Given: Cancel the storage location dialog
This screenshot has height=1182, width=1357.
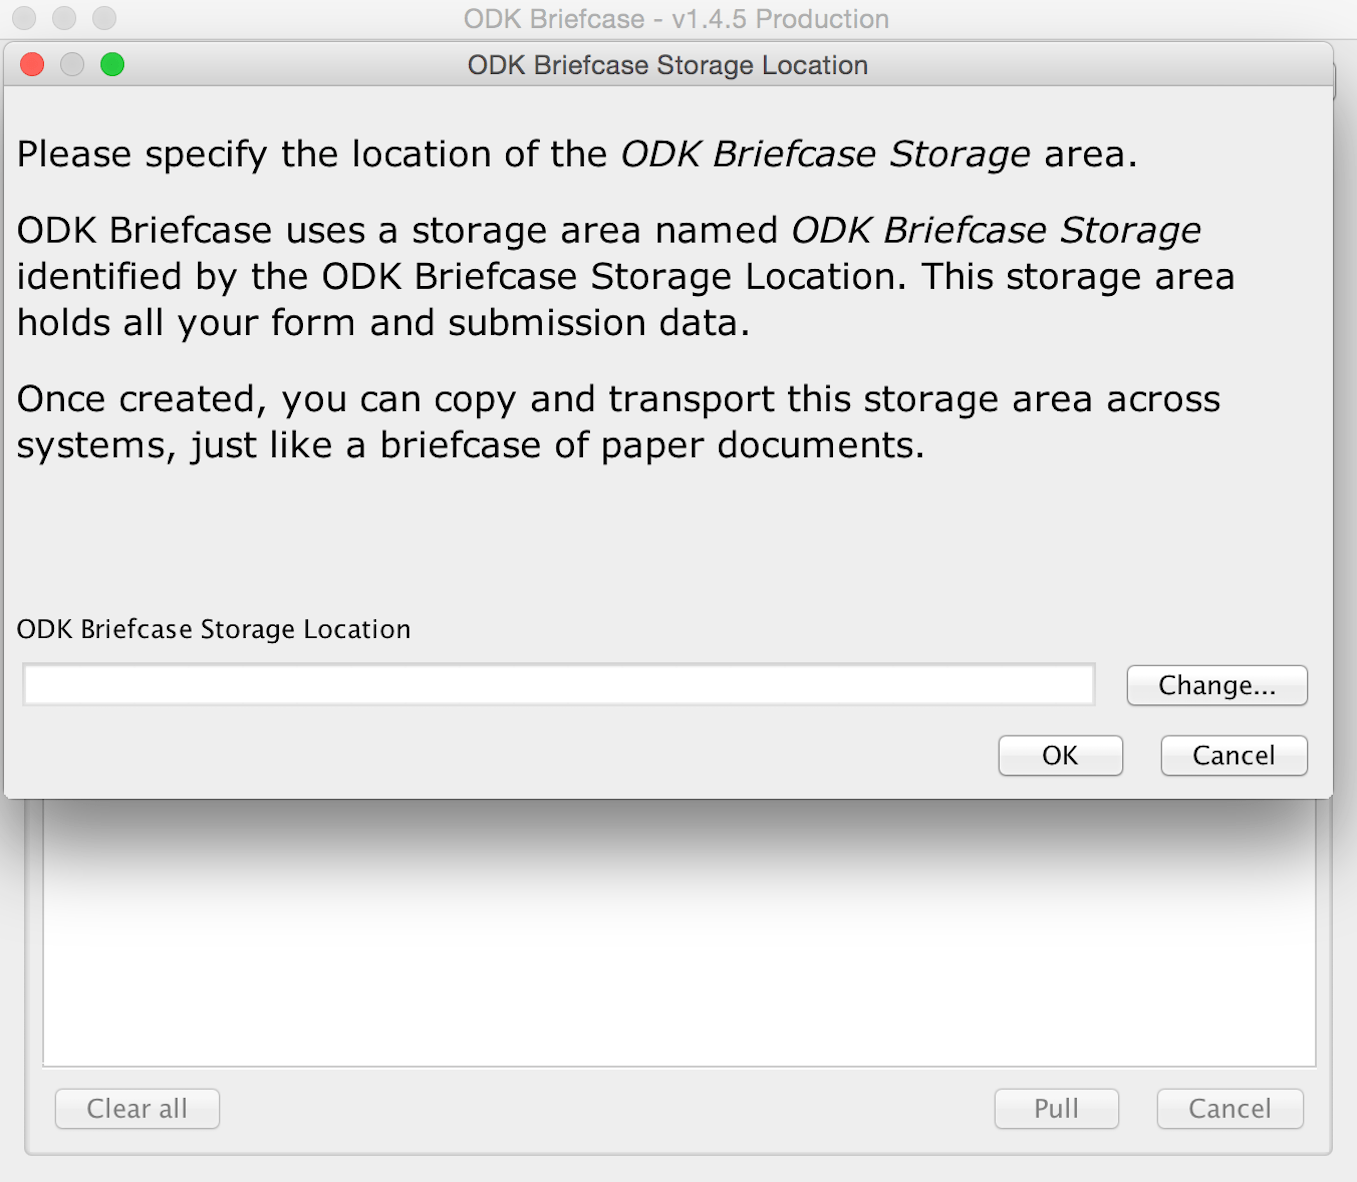Looking at the screenshot, I should pyautogui.click(x=1232, y=755).
